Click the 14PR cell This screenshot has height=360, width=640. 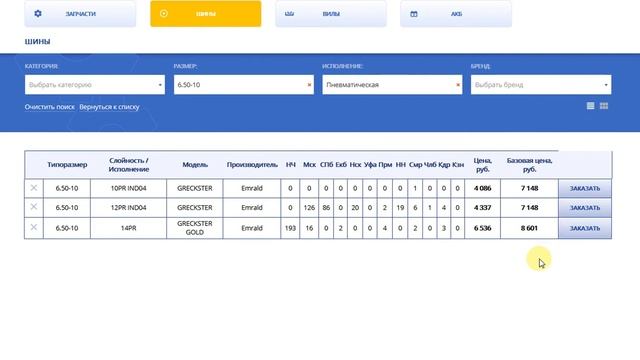(129, 228)
